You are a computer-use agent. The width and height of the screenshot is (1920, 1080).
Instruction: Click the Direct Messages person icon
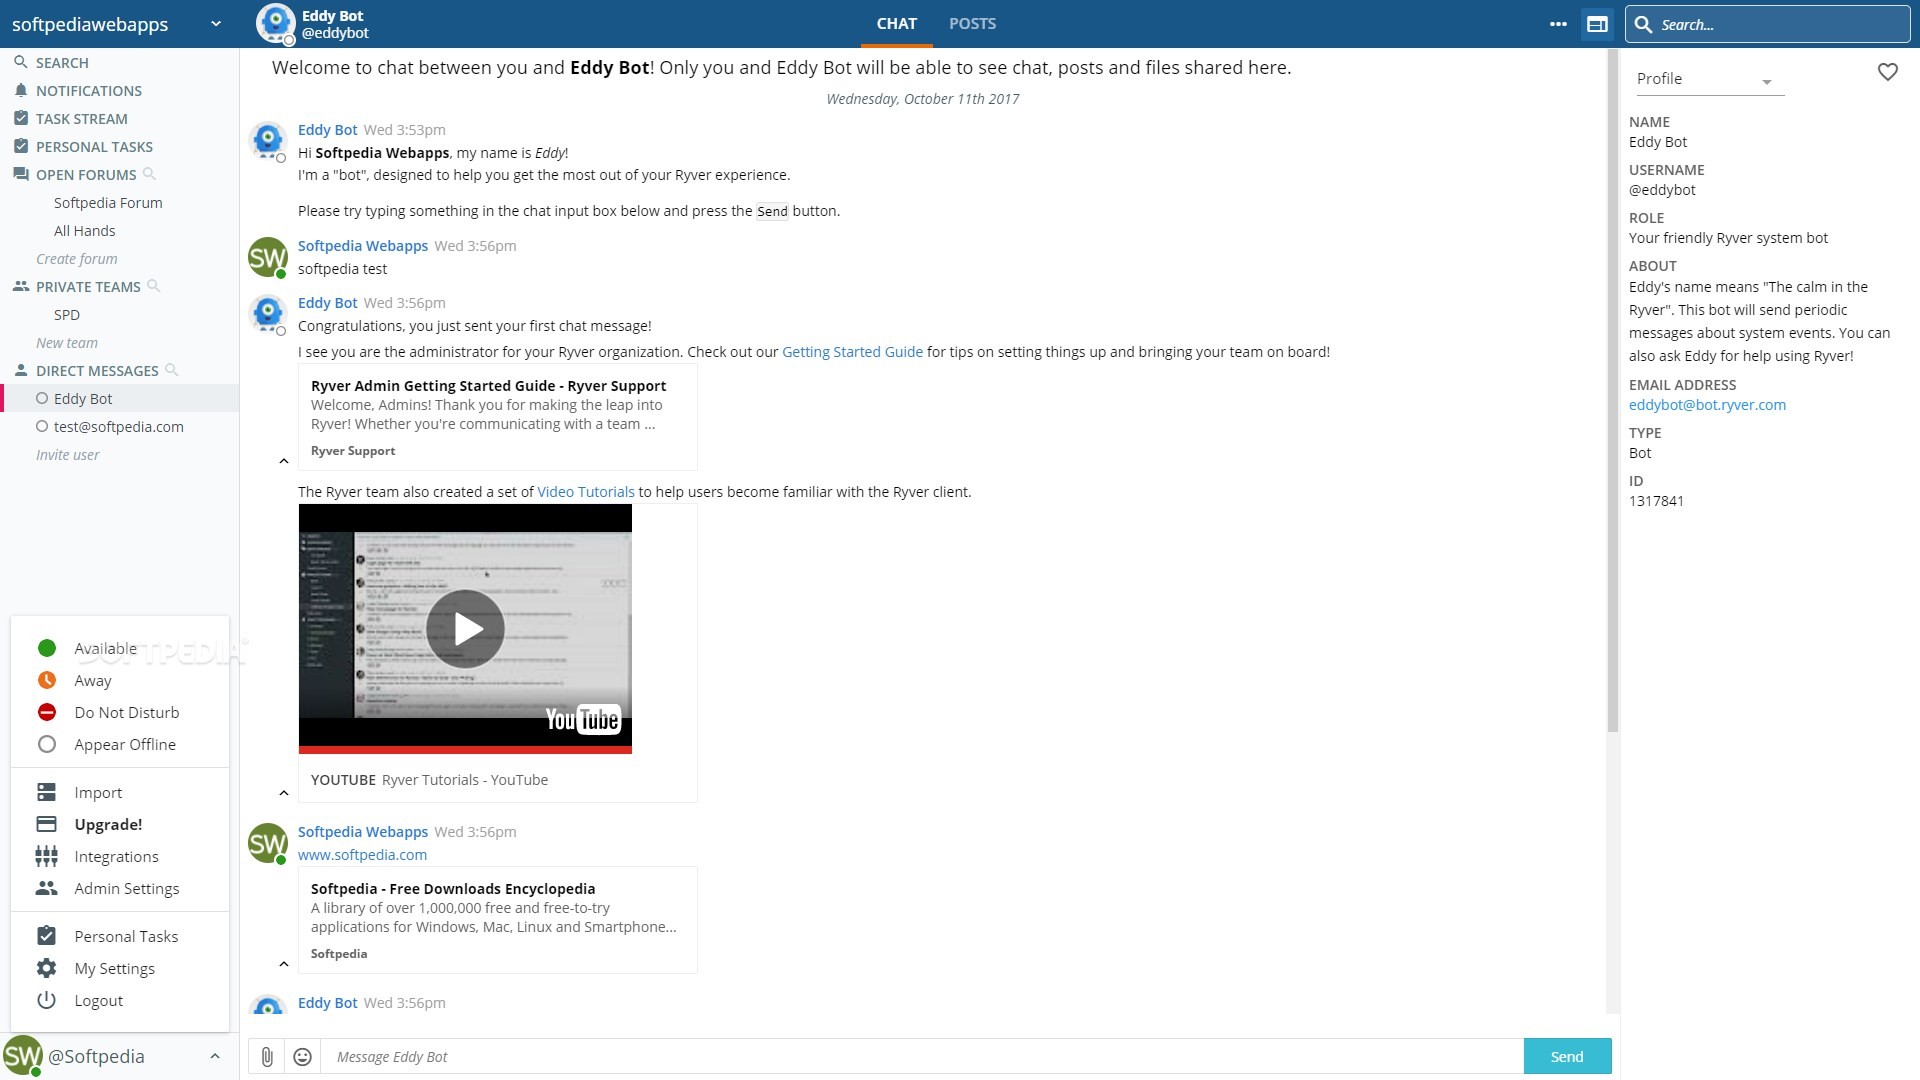point(20,370)
